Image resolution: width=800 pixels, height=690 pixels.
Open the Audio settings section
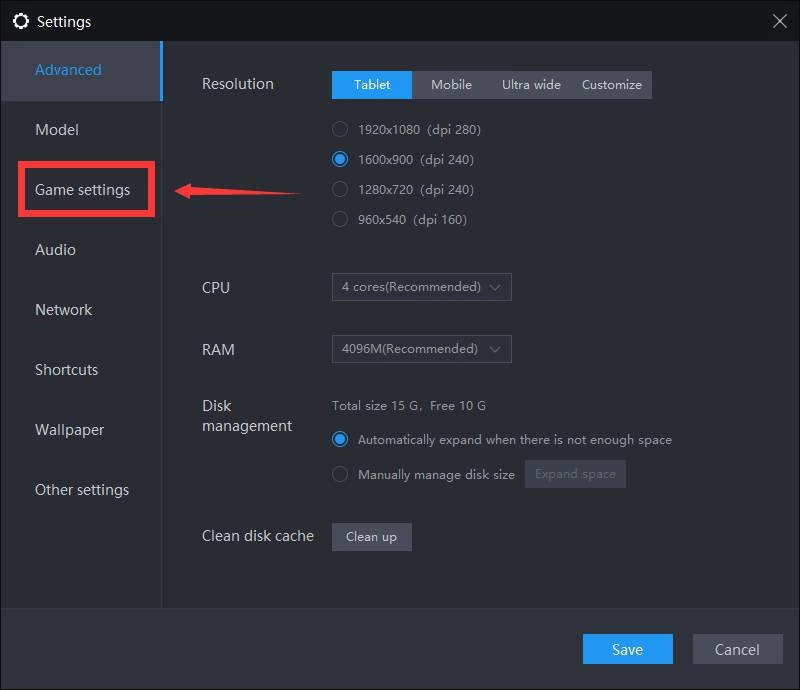[55, 250]
